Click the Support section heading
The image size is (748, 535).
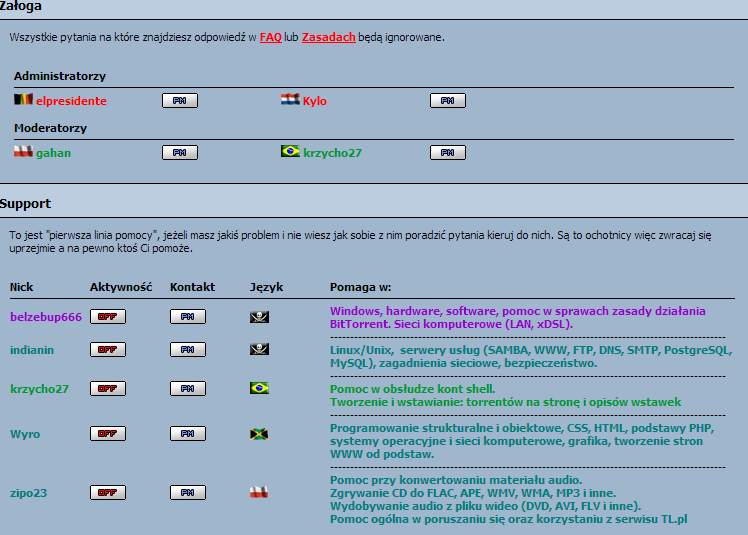point(25,204)
